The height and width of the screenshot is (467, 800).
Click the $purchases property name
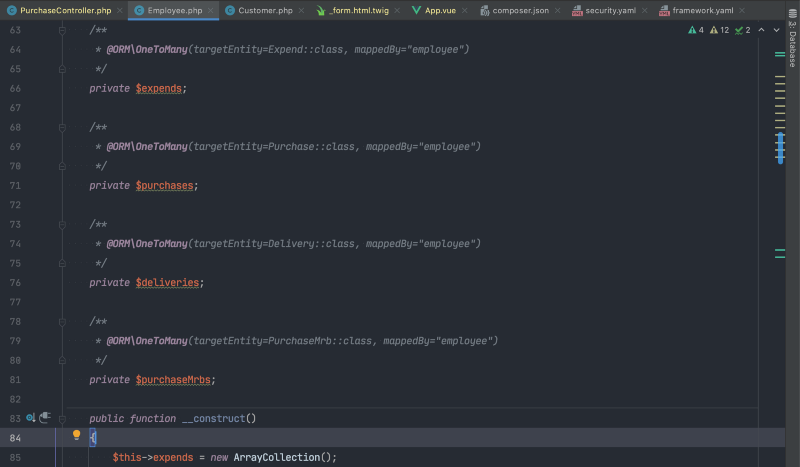[164, 185]
